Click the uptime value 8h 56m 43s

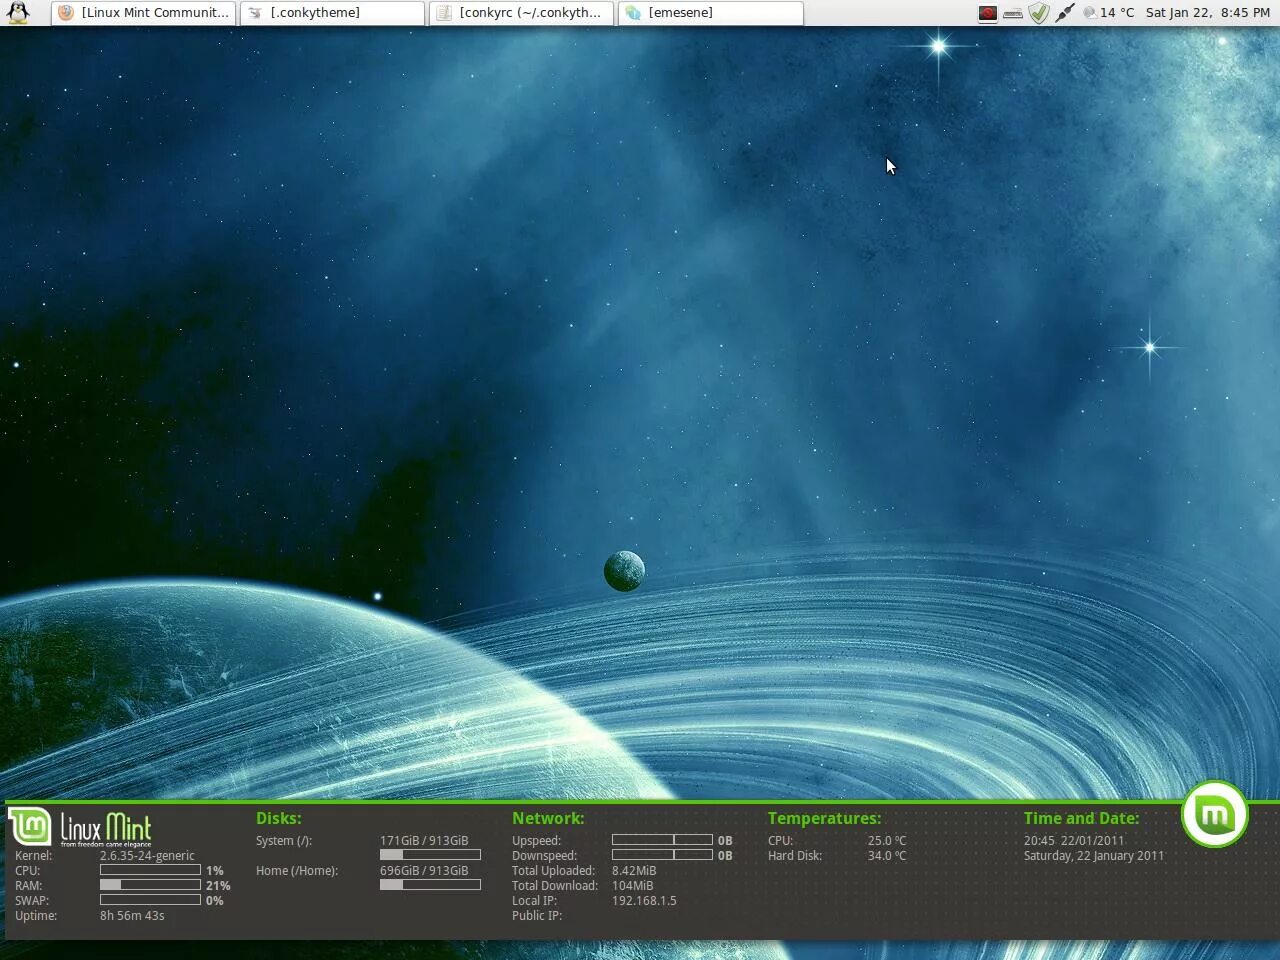point(132,916)
